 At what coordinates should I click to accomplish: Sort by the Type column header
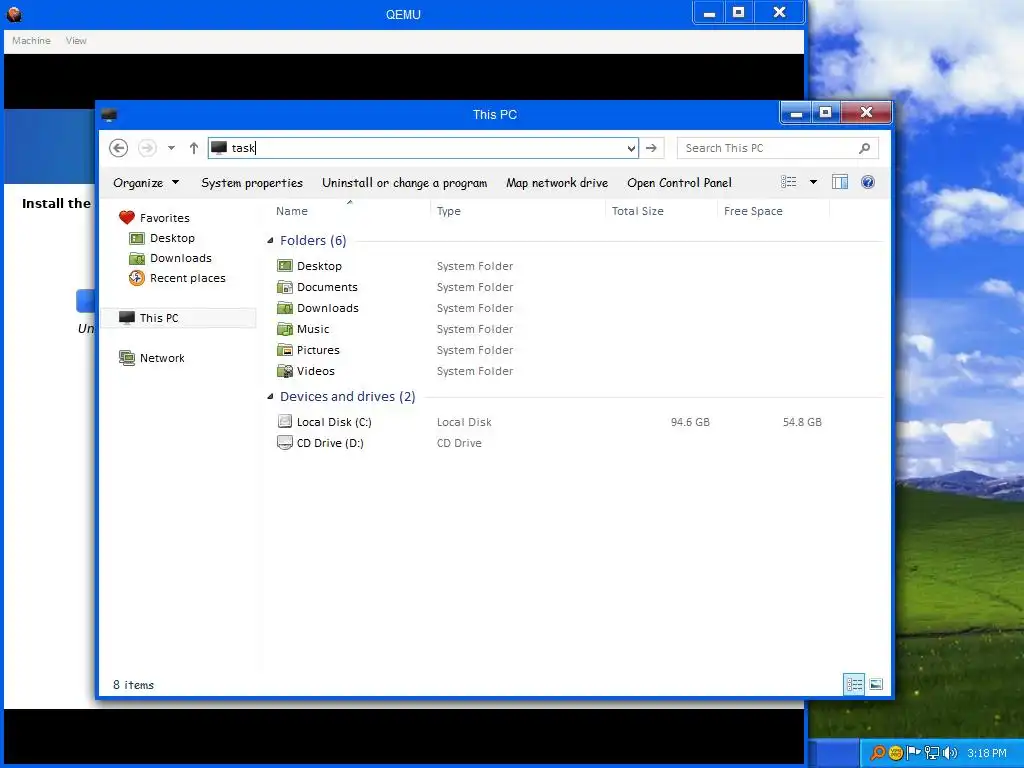pos(449,211)
